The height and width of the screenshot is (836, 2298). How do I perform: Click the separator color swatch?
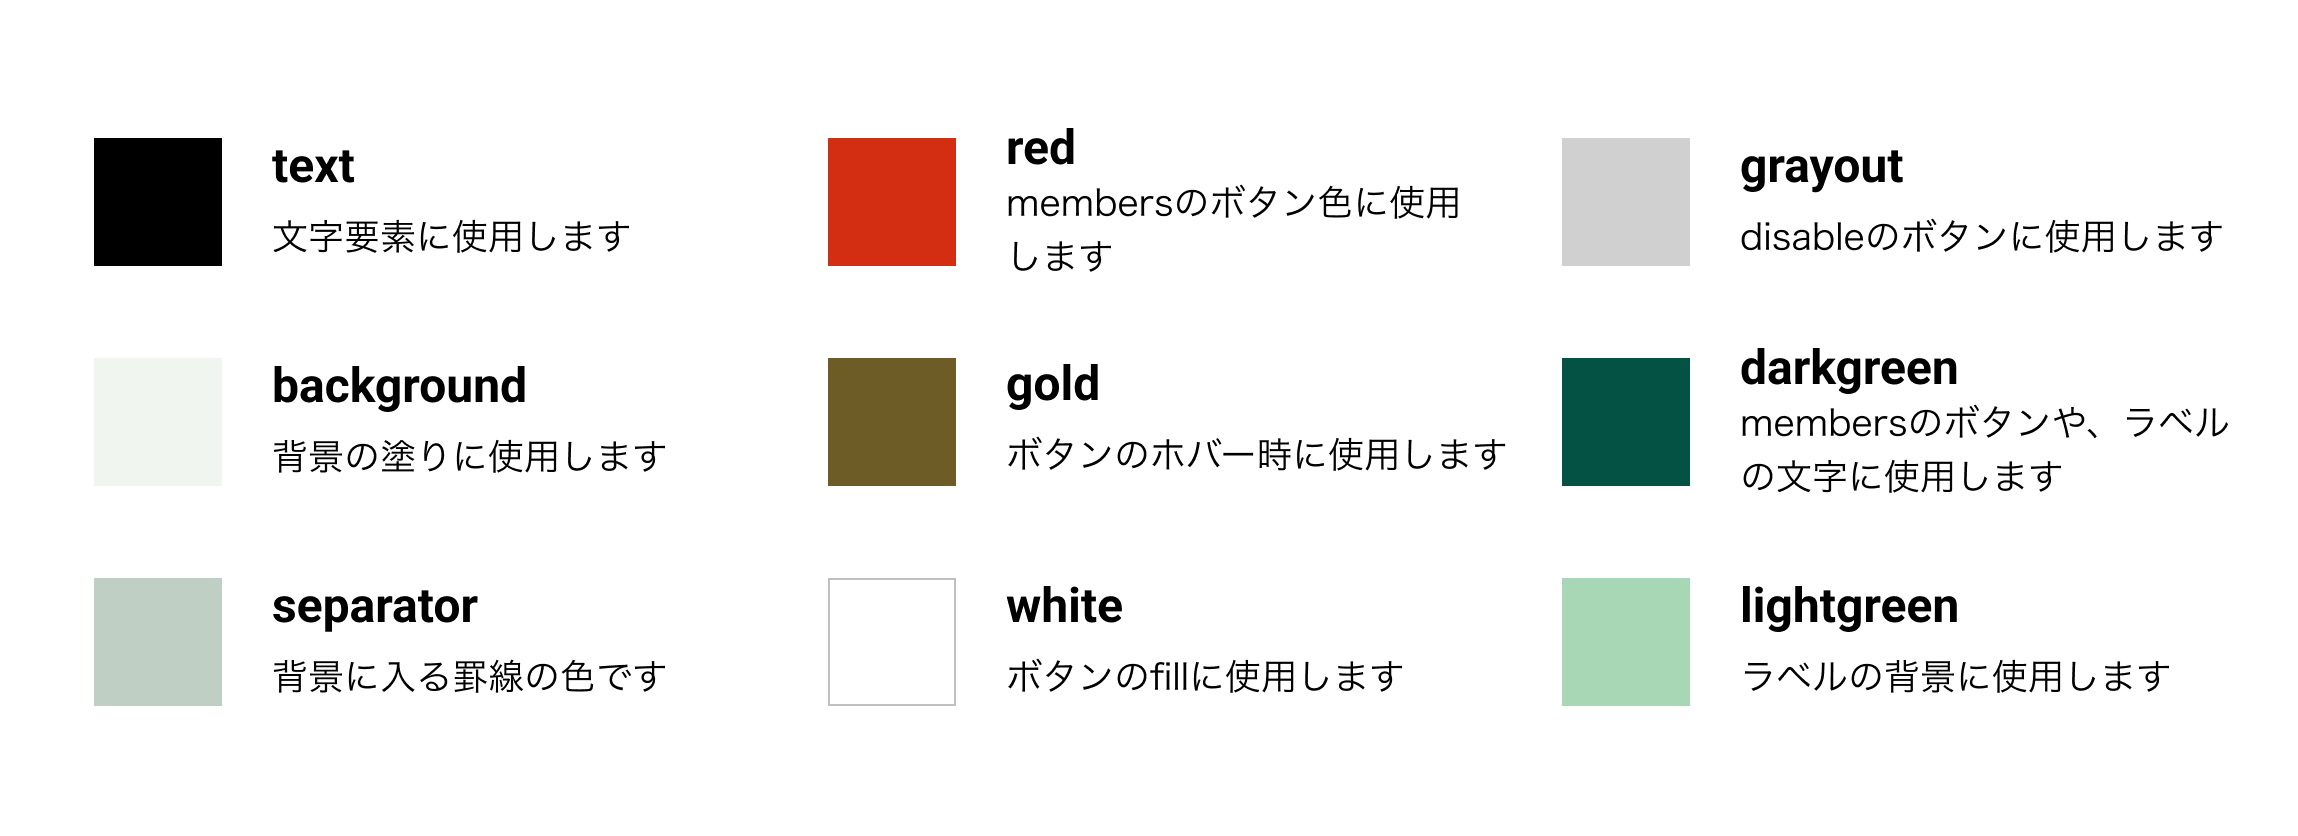click(158, 642)
